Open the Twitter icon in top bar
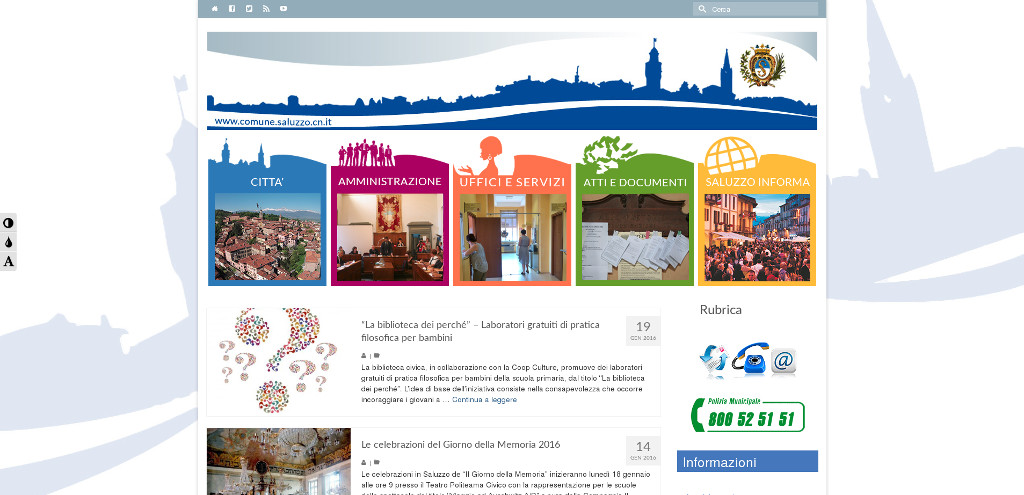The height and width of the screenshot is (495, 1024). pos(249,8)
